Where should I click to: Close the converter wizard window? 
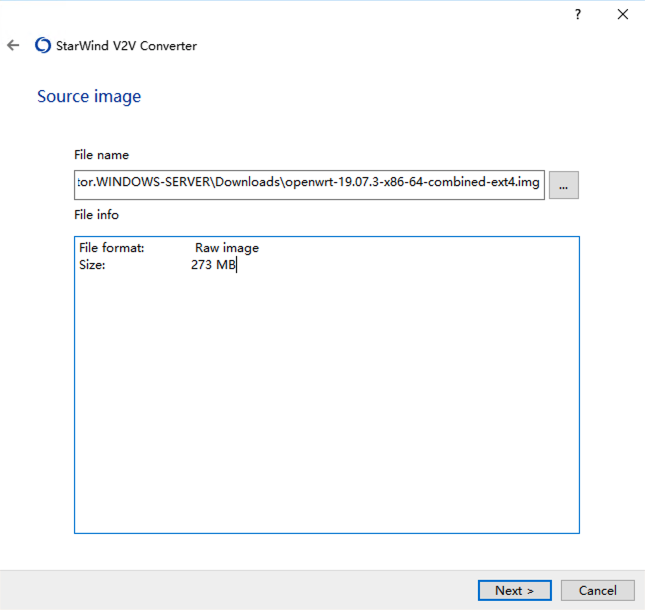(x=623, y=14)
